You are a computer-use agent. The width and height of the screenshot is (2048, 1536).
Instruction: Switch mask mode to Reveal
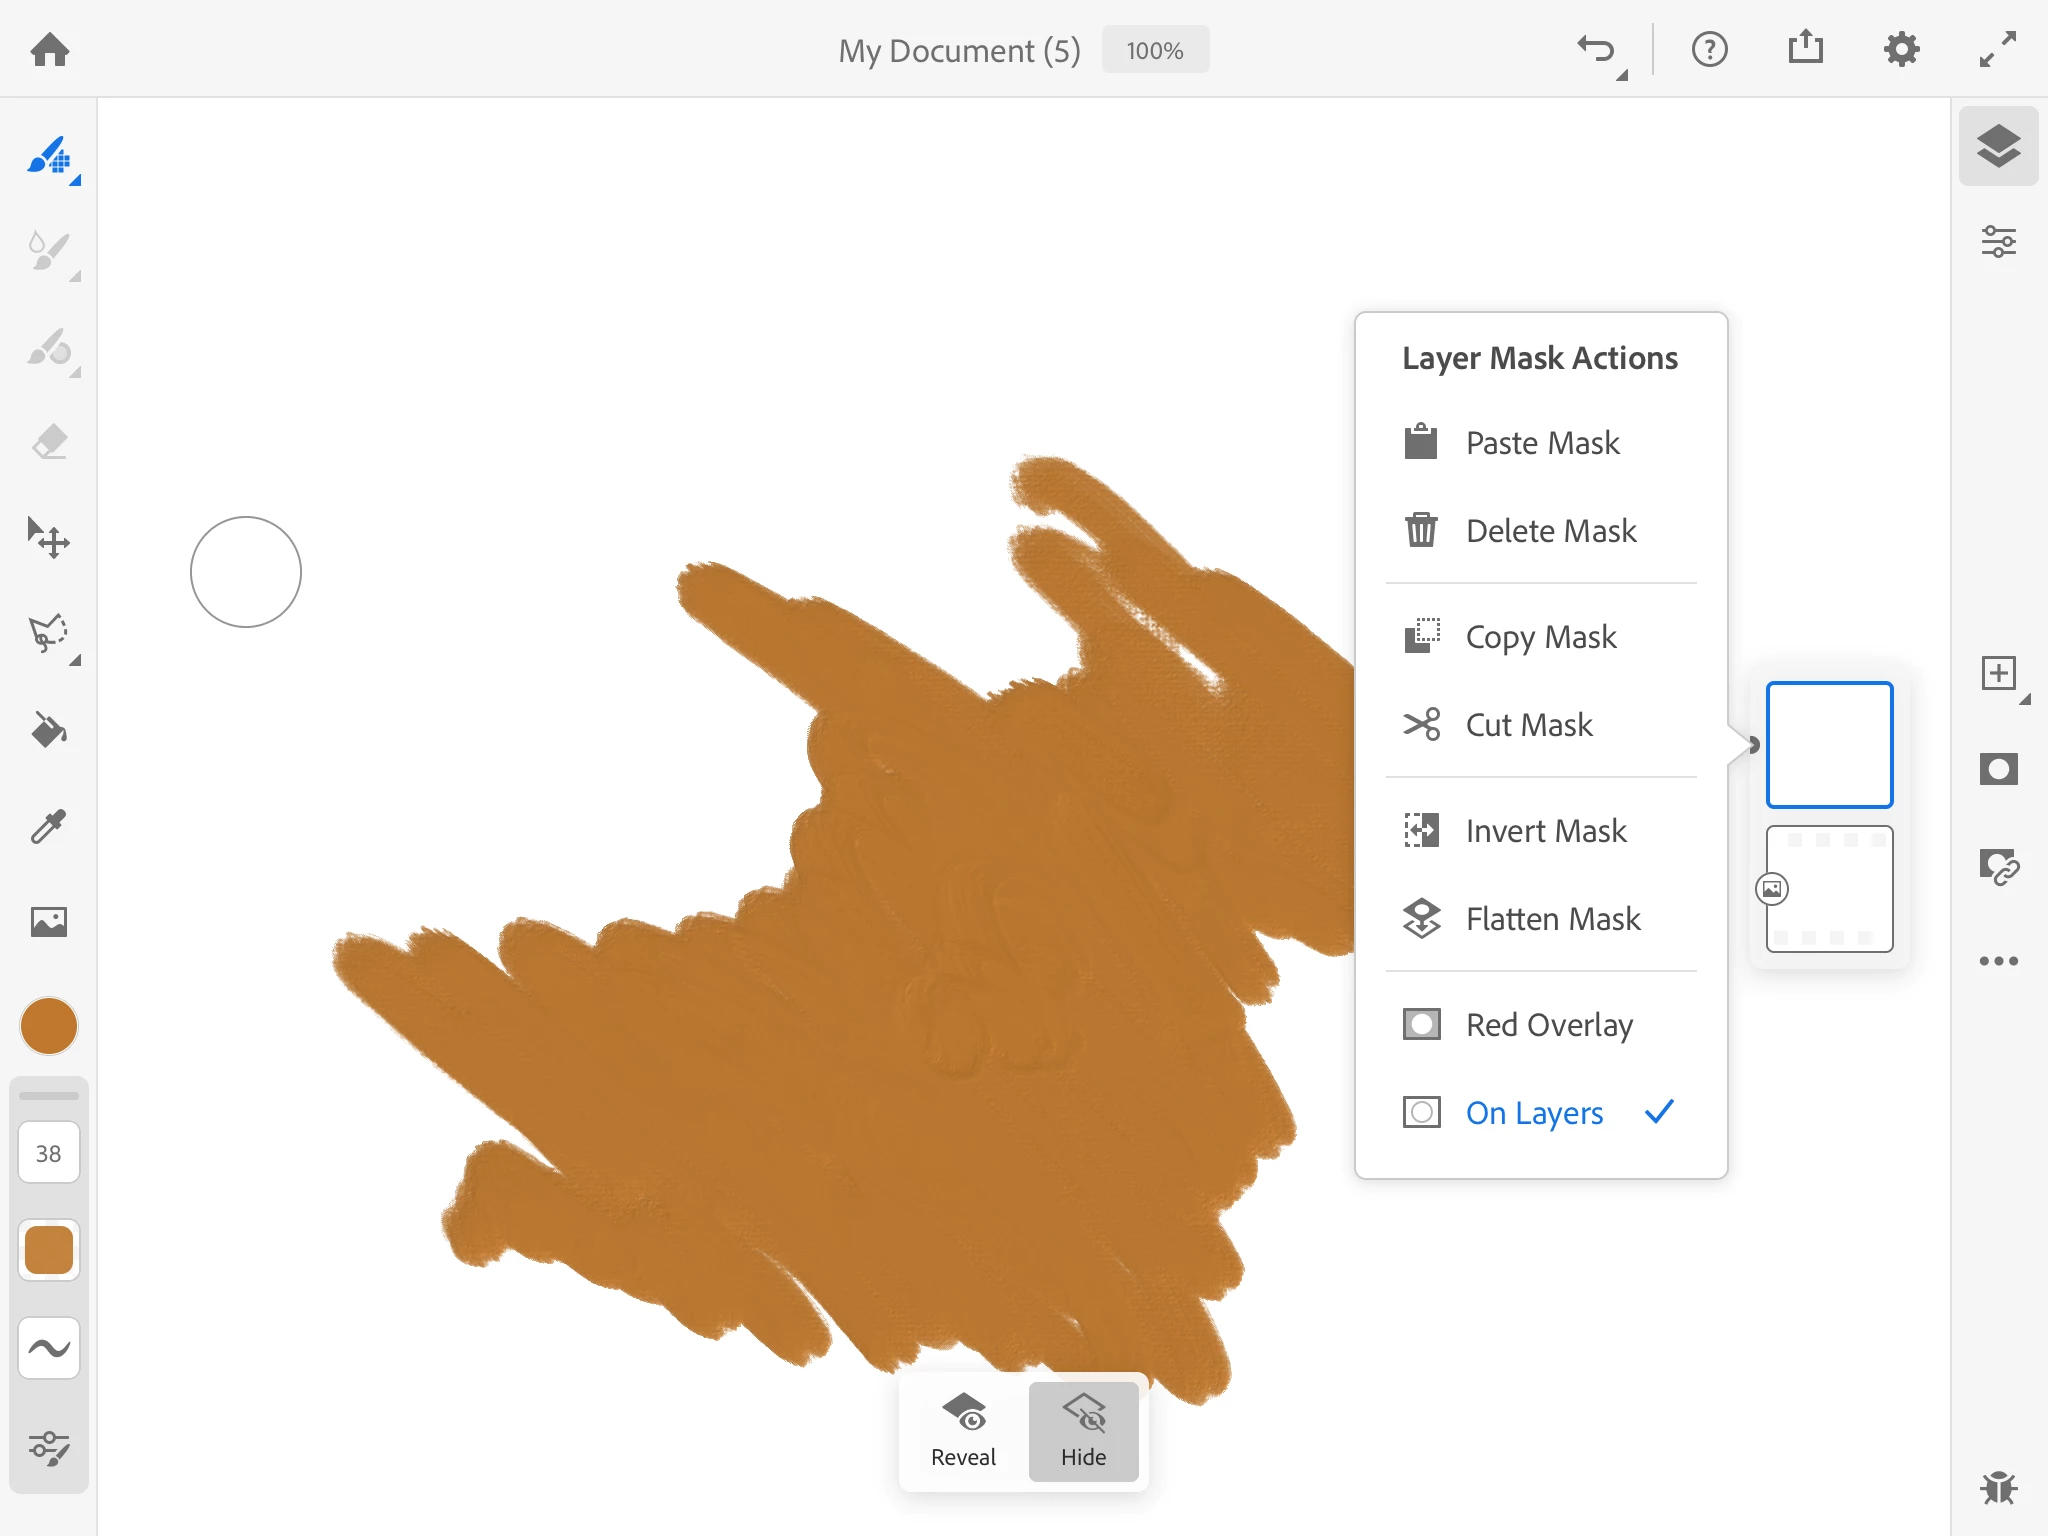coord(963,1431)
